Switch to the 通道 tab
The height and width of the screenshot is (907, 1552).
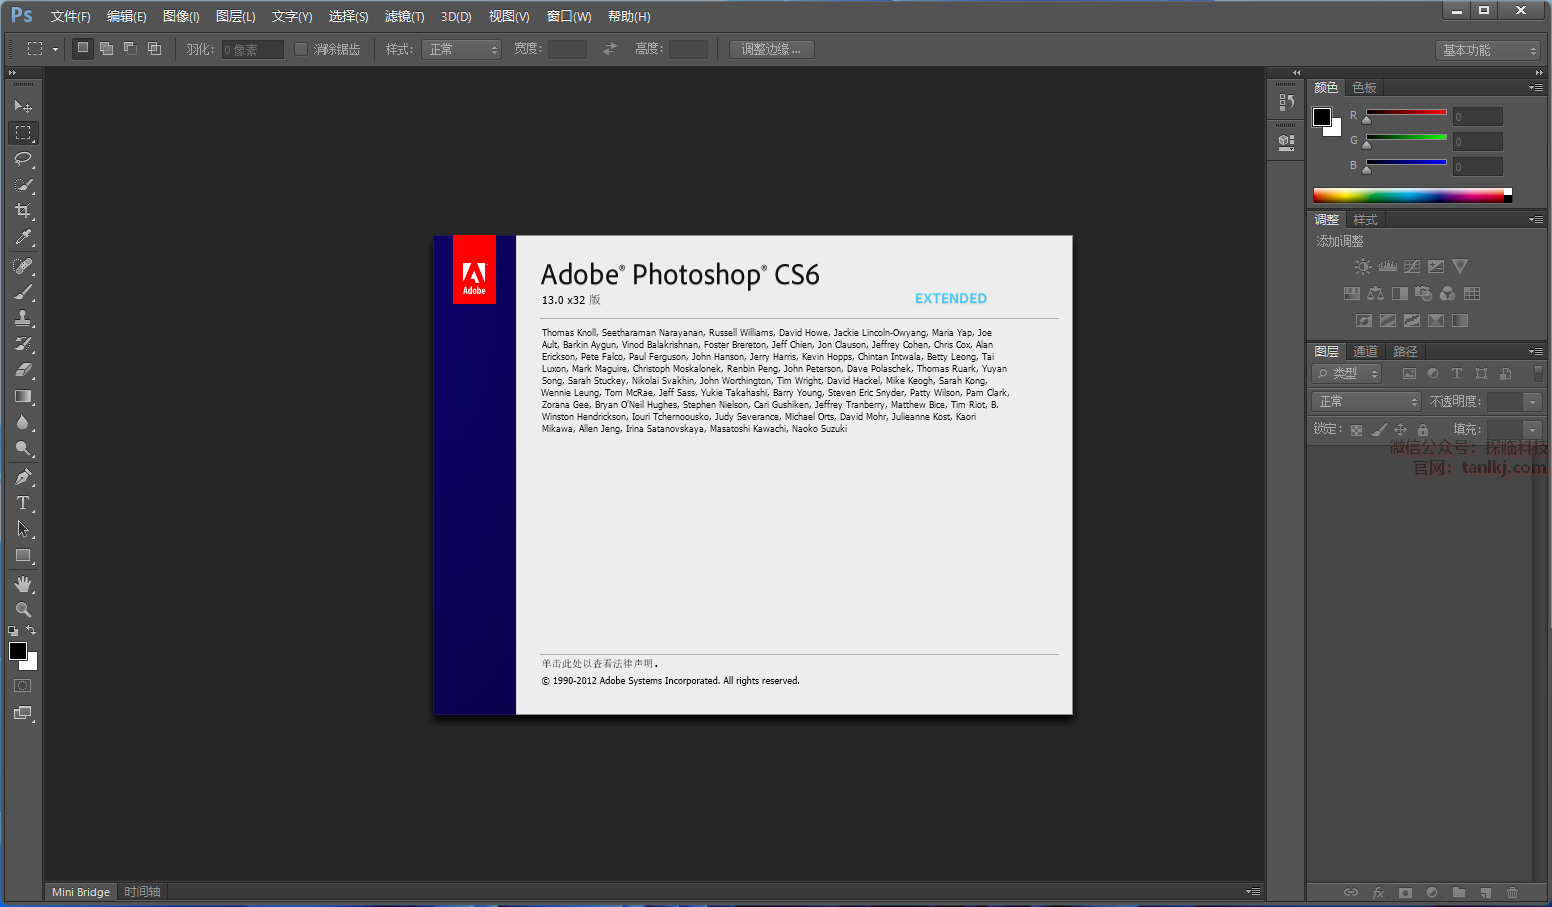[1365, 351]
